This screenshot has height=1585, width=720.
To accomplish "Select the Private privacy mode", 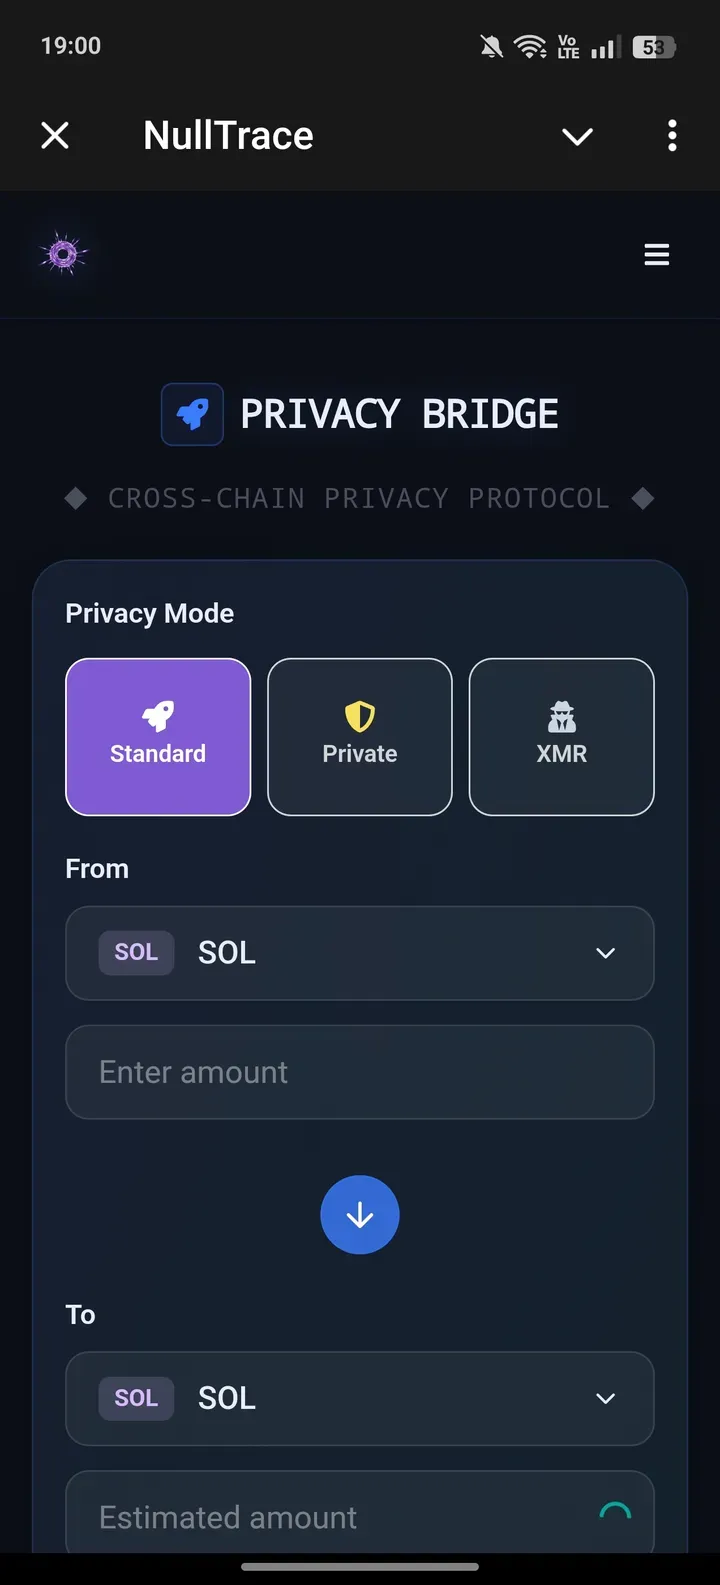I will tap(359, 736).
